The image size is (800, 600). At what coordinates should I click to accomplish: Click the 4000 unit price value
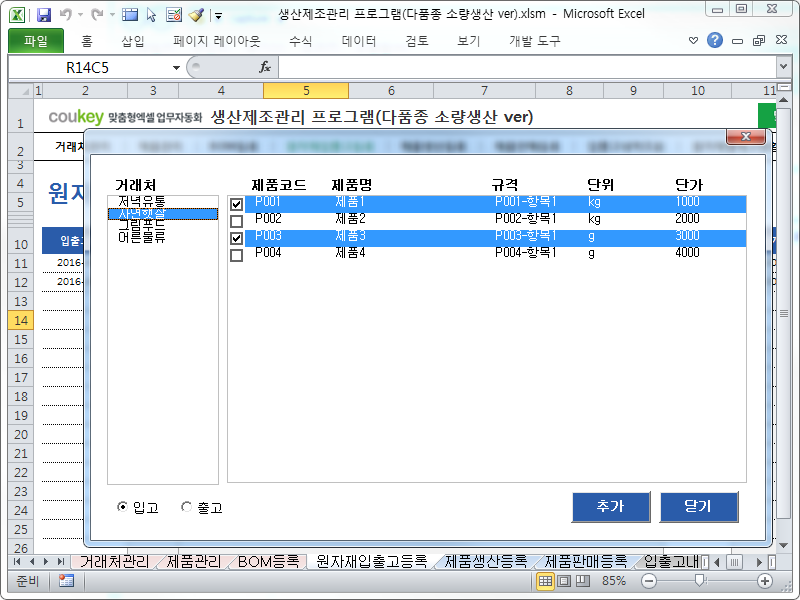(687, 253)
